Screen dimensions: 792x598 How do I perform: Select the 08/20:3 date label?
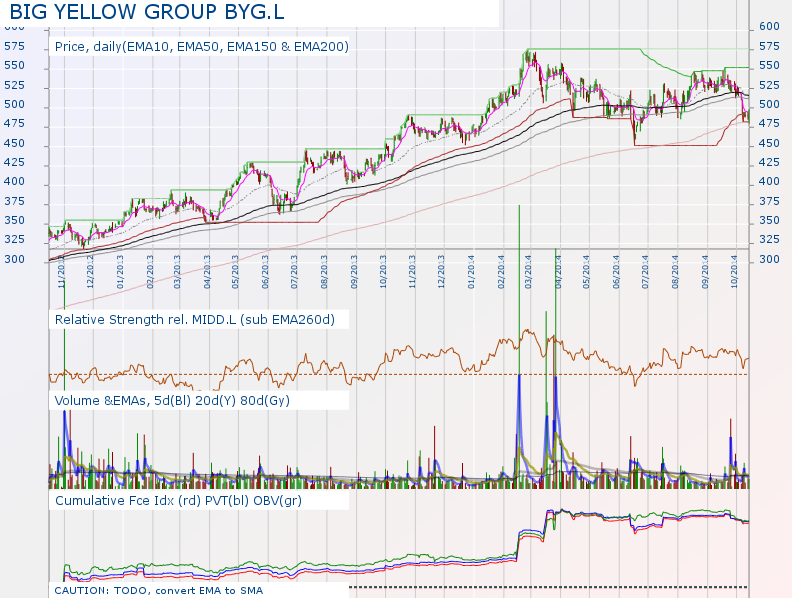pyautogui.click(x=324, y=272)
